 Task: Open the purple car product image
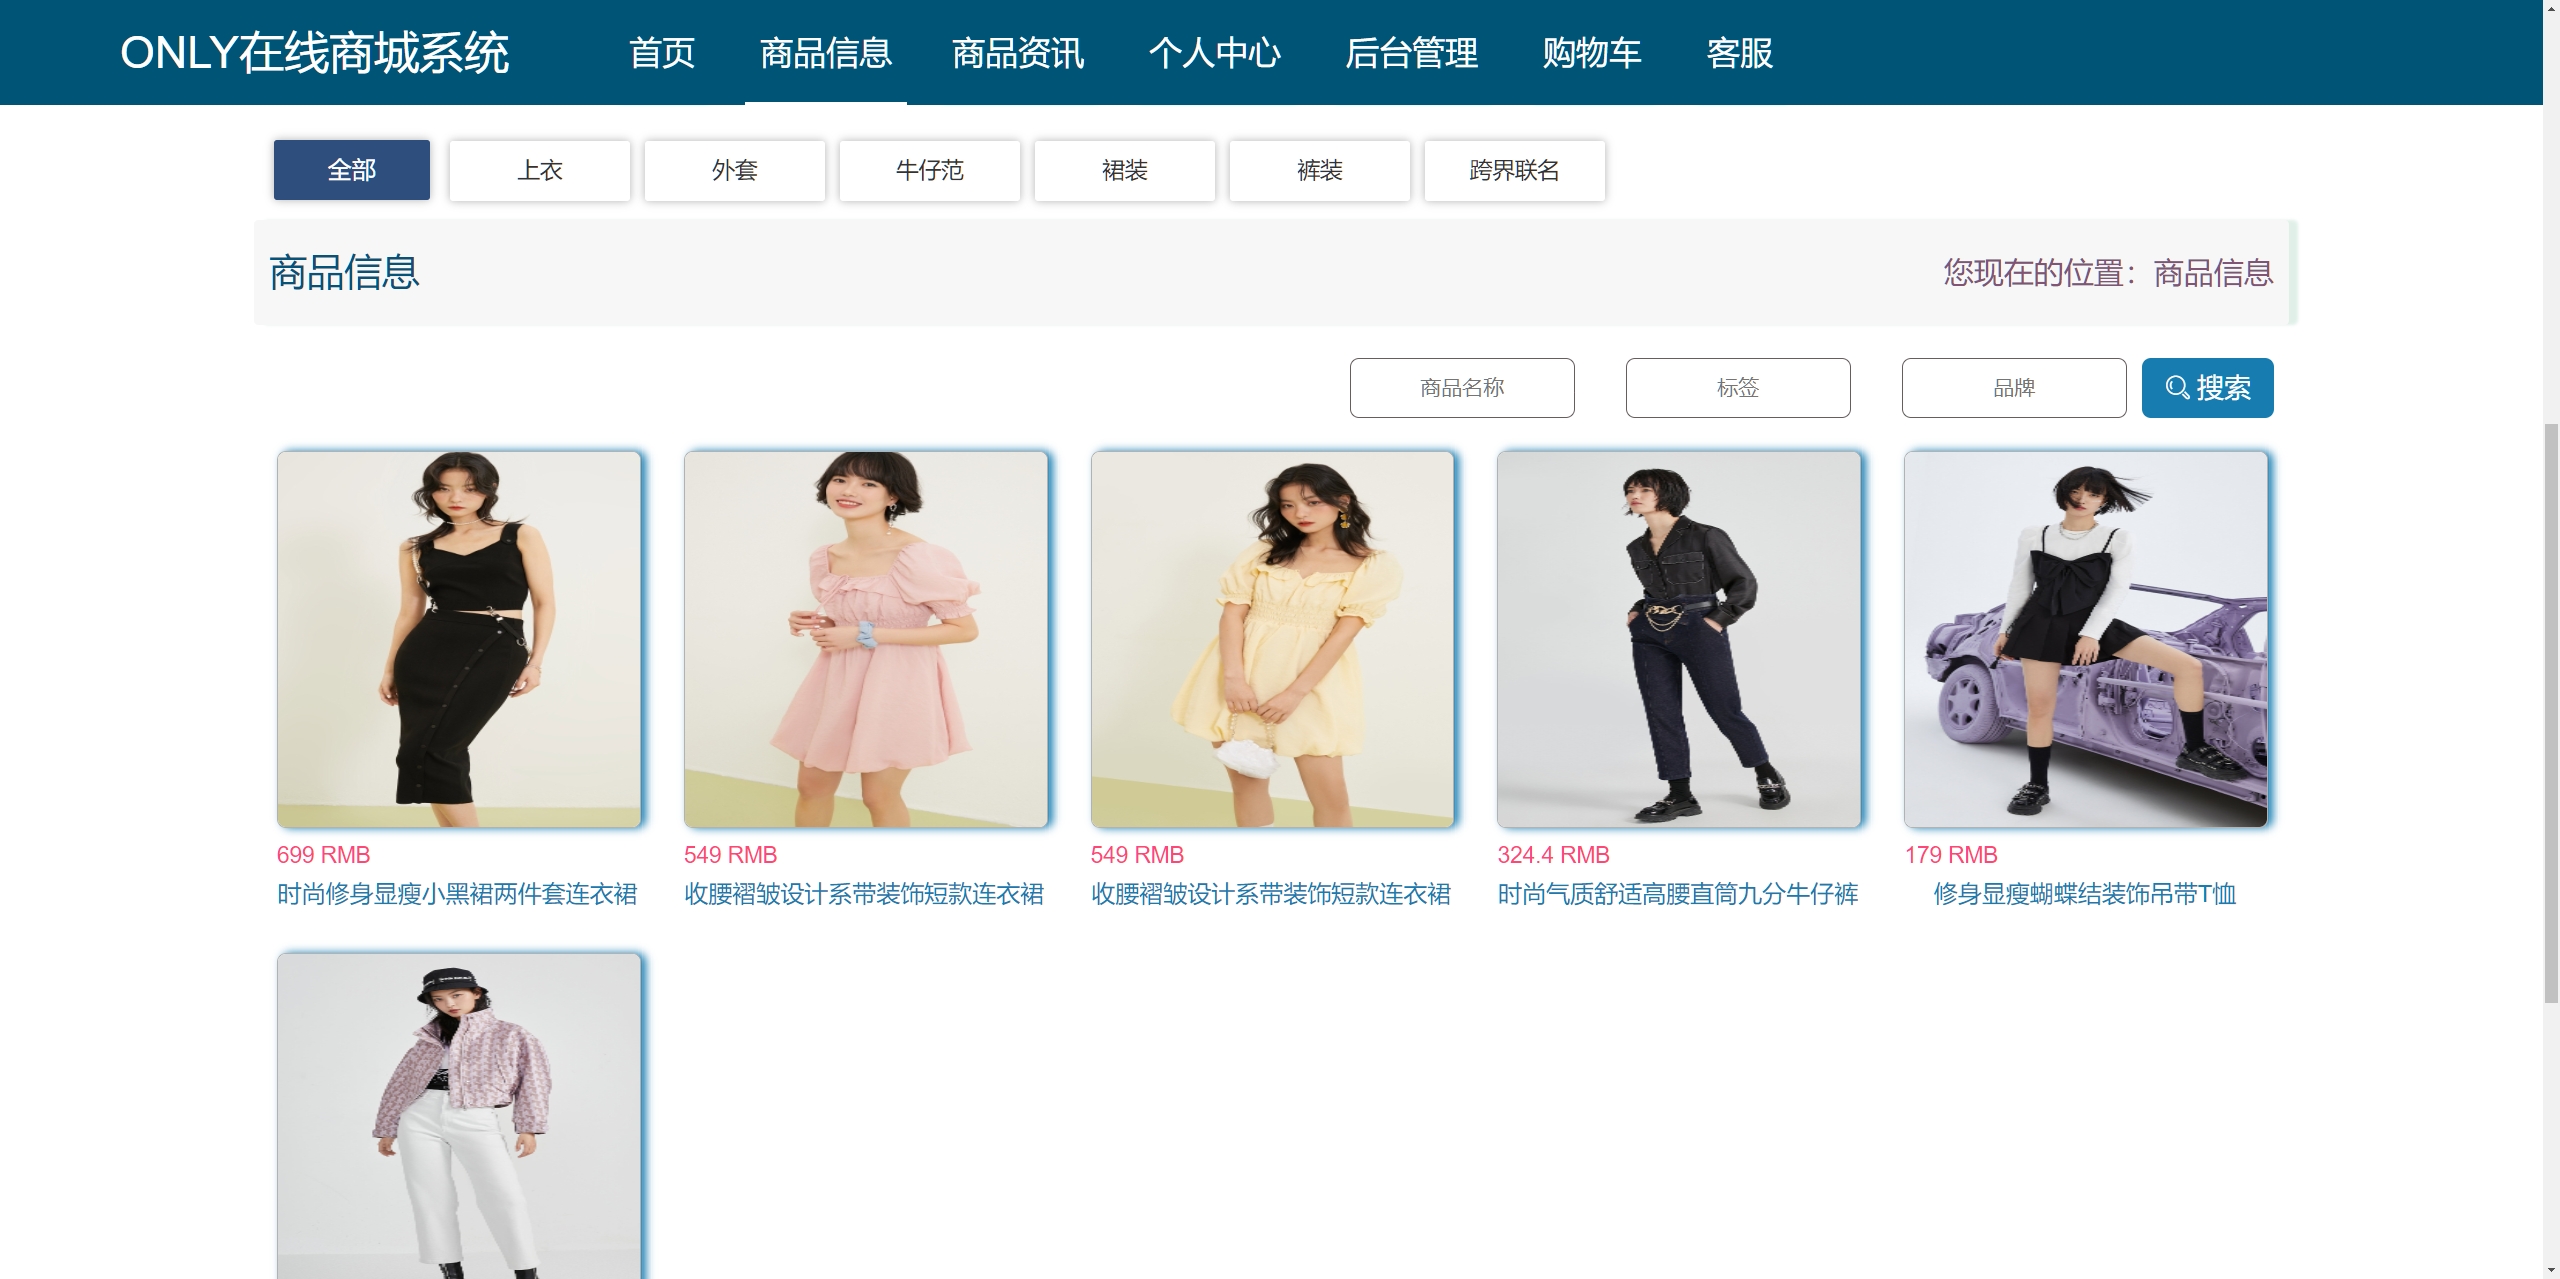point(2086,639)
